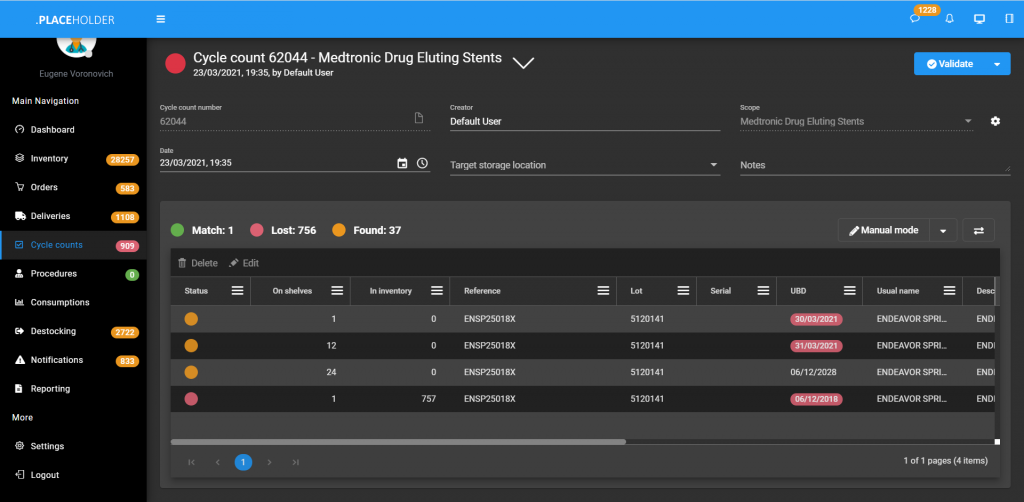Go to Inventory in the sidebar

pos(49,158)
